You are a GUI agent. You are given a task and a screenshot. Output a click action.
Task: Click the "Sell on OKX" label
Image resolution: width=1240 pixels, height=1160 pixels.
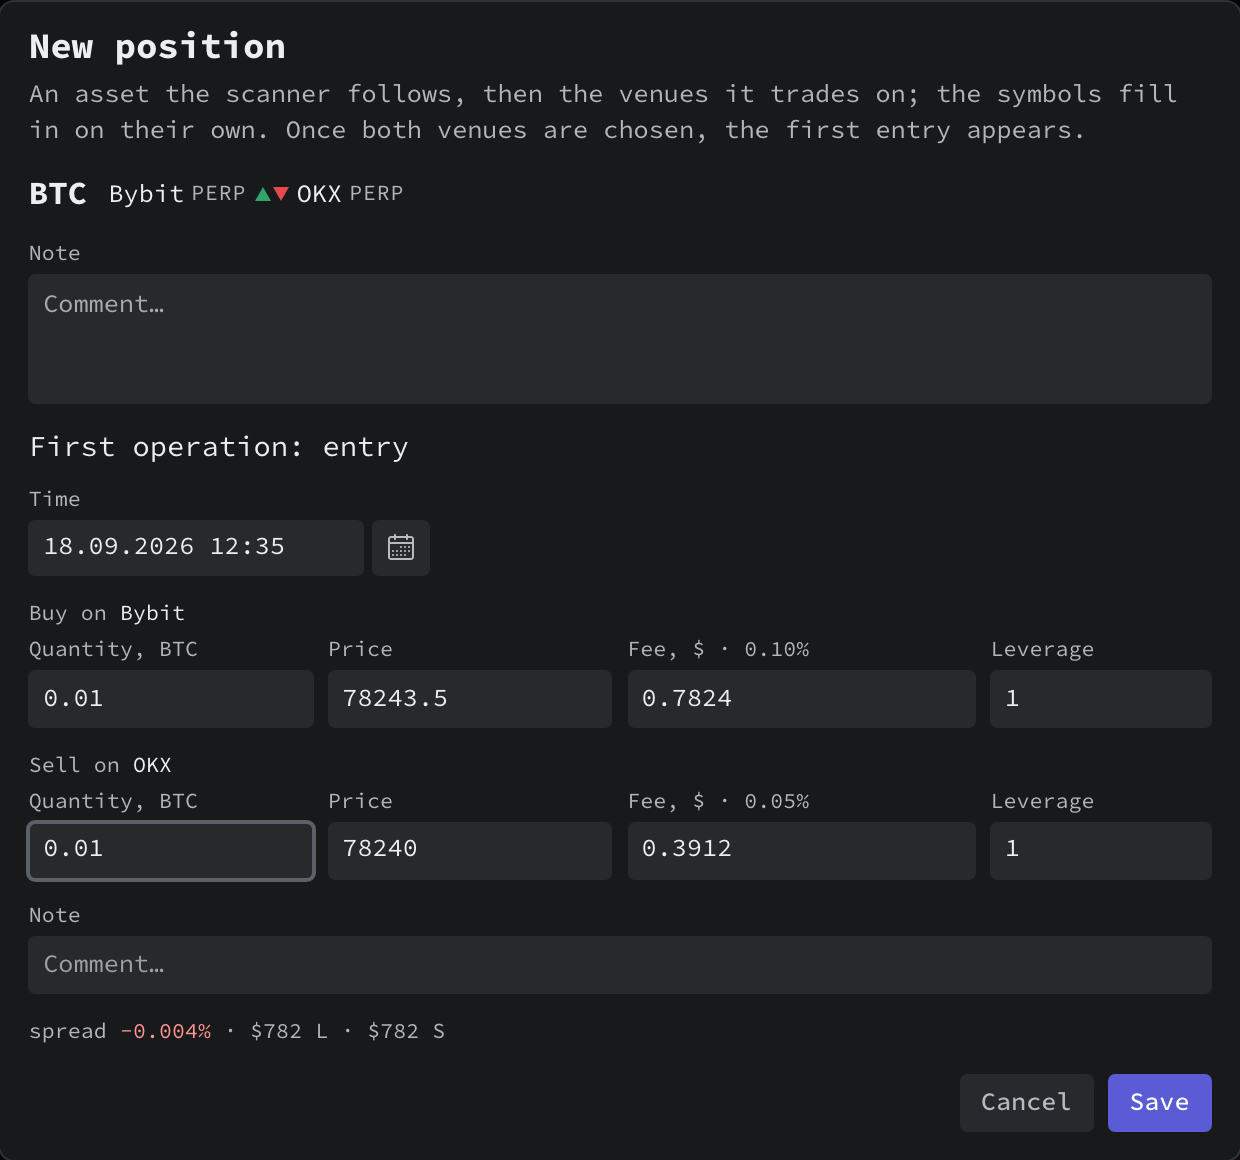[x=100, y=765]
